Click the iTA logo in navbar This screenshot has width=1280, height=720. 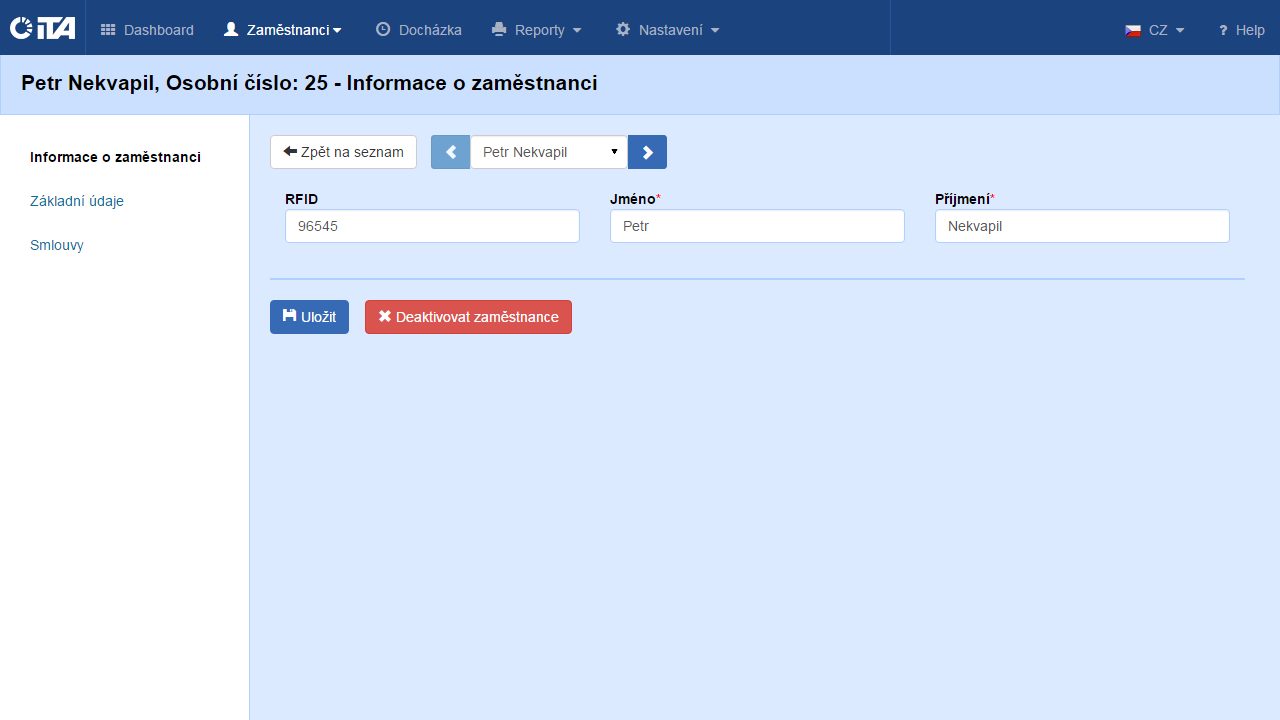click(42, 28)
